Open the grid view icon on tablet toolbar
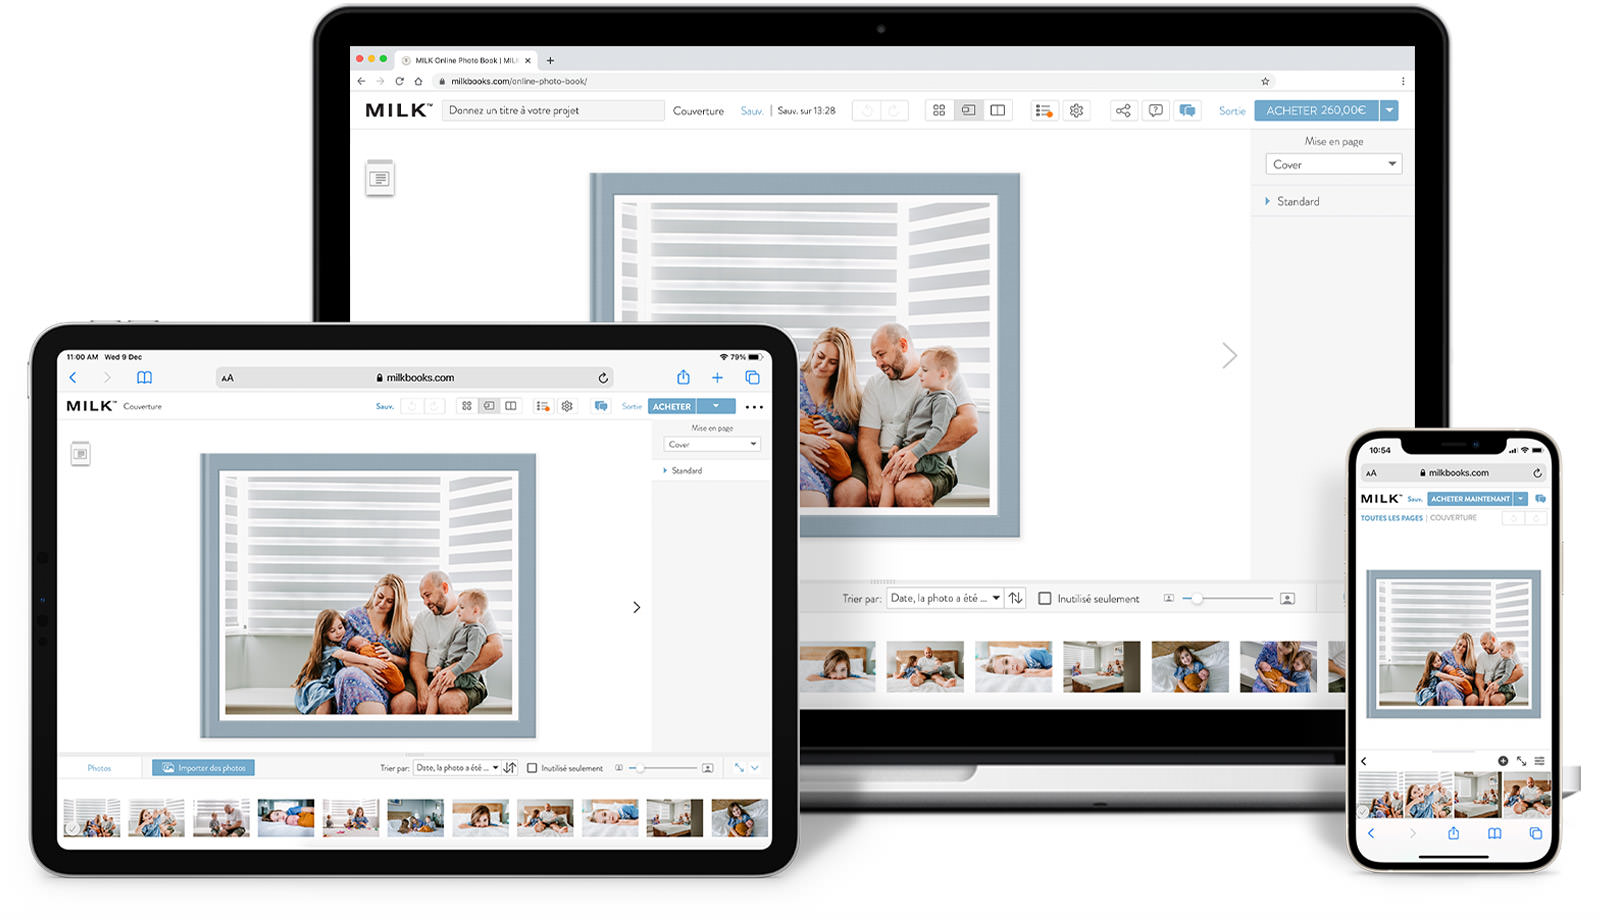This screenshot has height=920, width=1600. (466, 406)
